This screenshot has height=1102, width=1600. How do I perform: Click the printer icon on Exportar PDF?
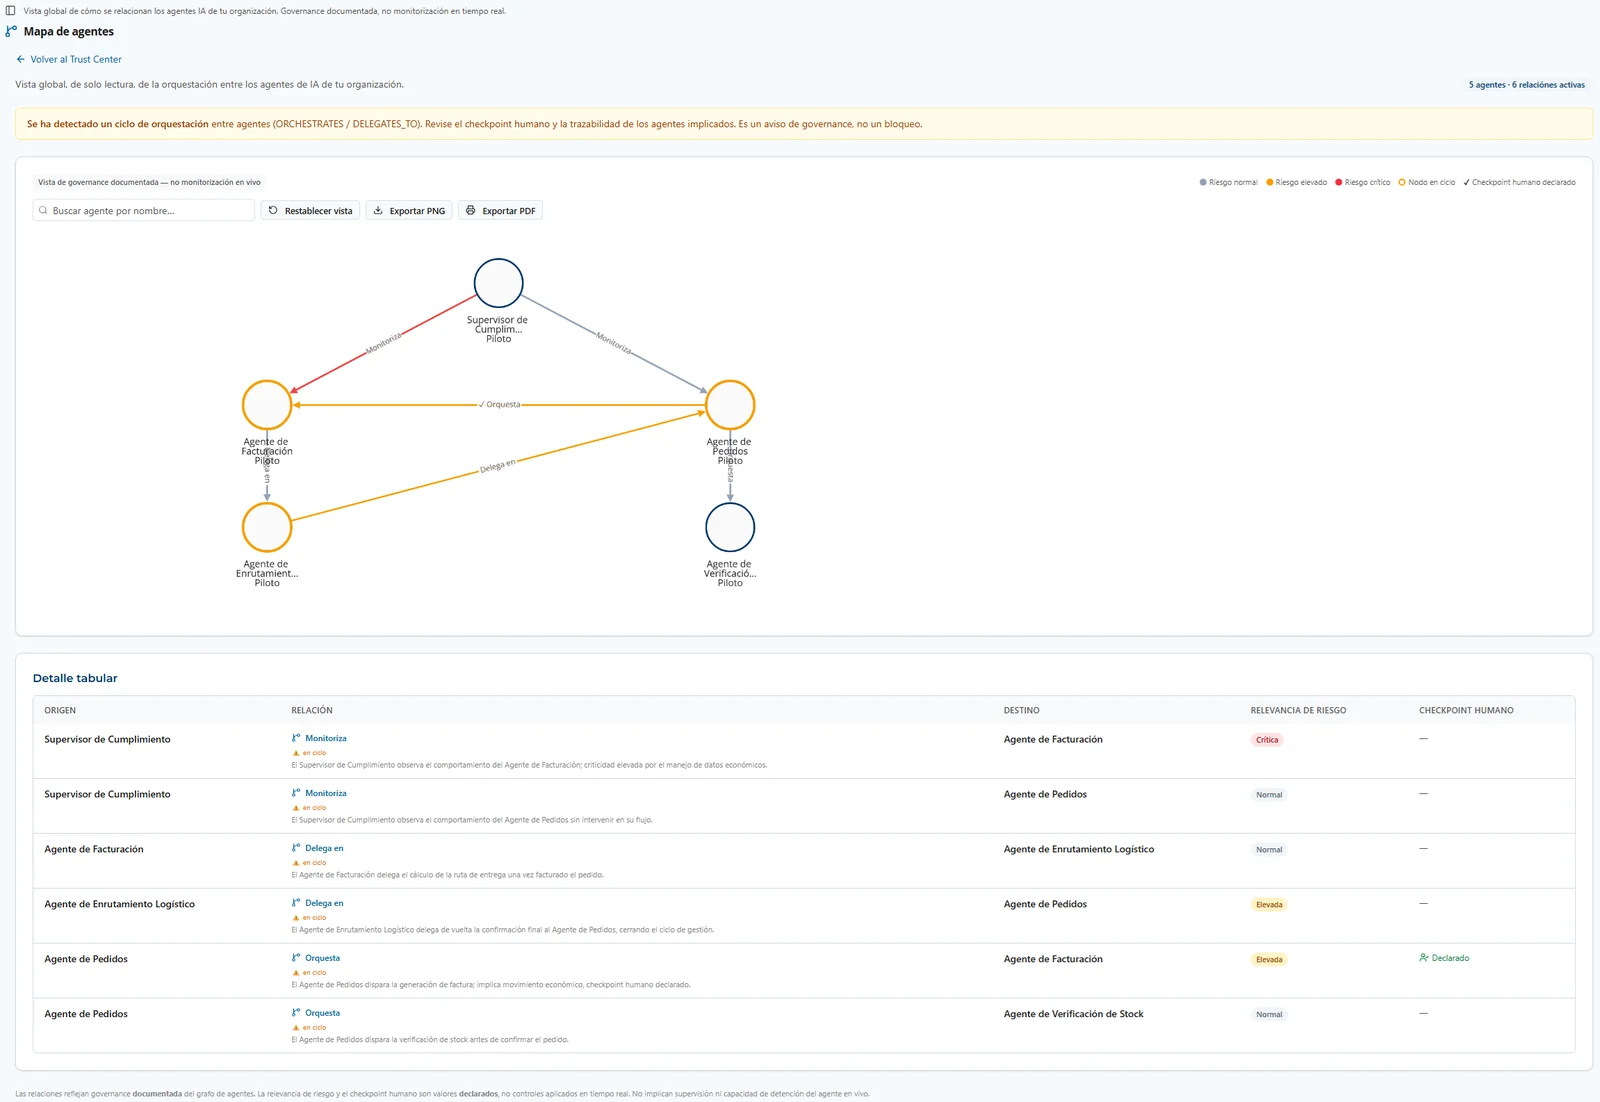(x=471, y=211)
